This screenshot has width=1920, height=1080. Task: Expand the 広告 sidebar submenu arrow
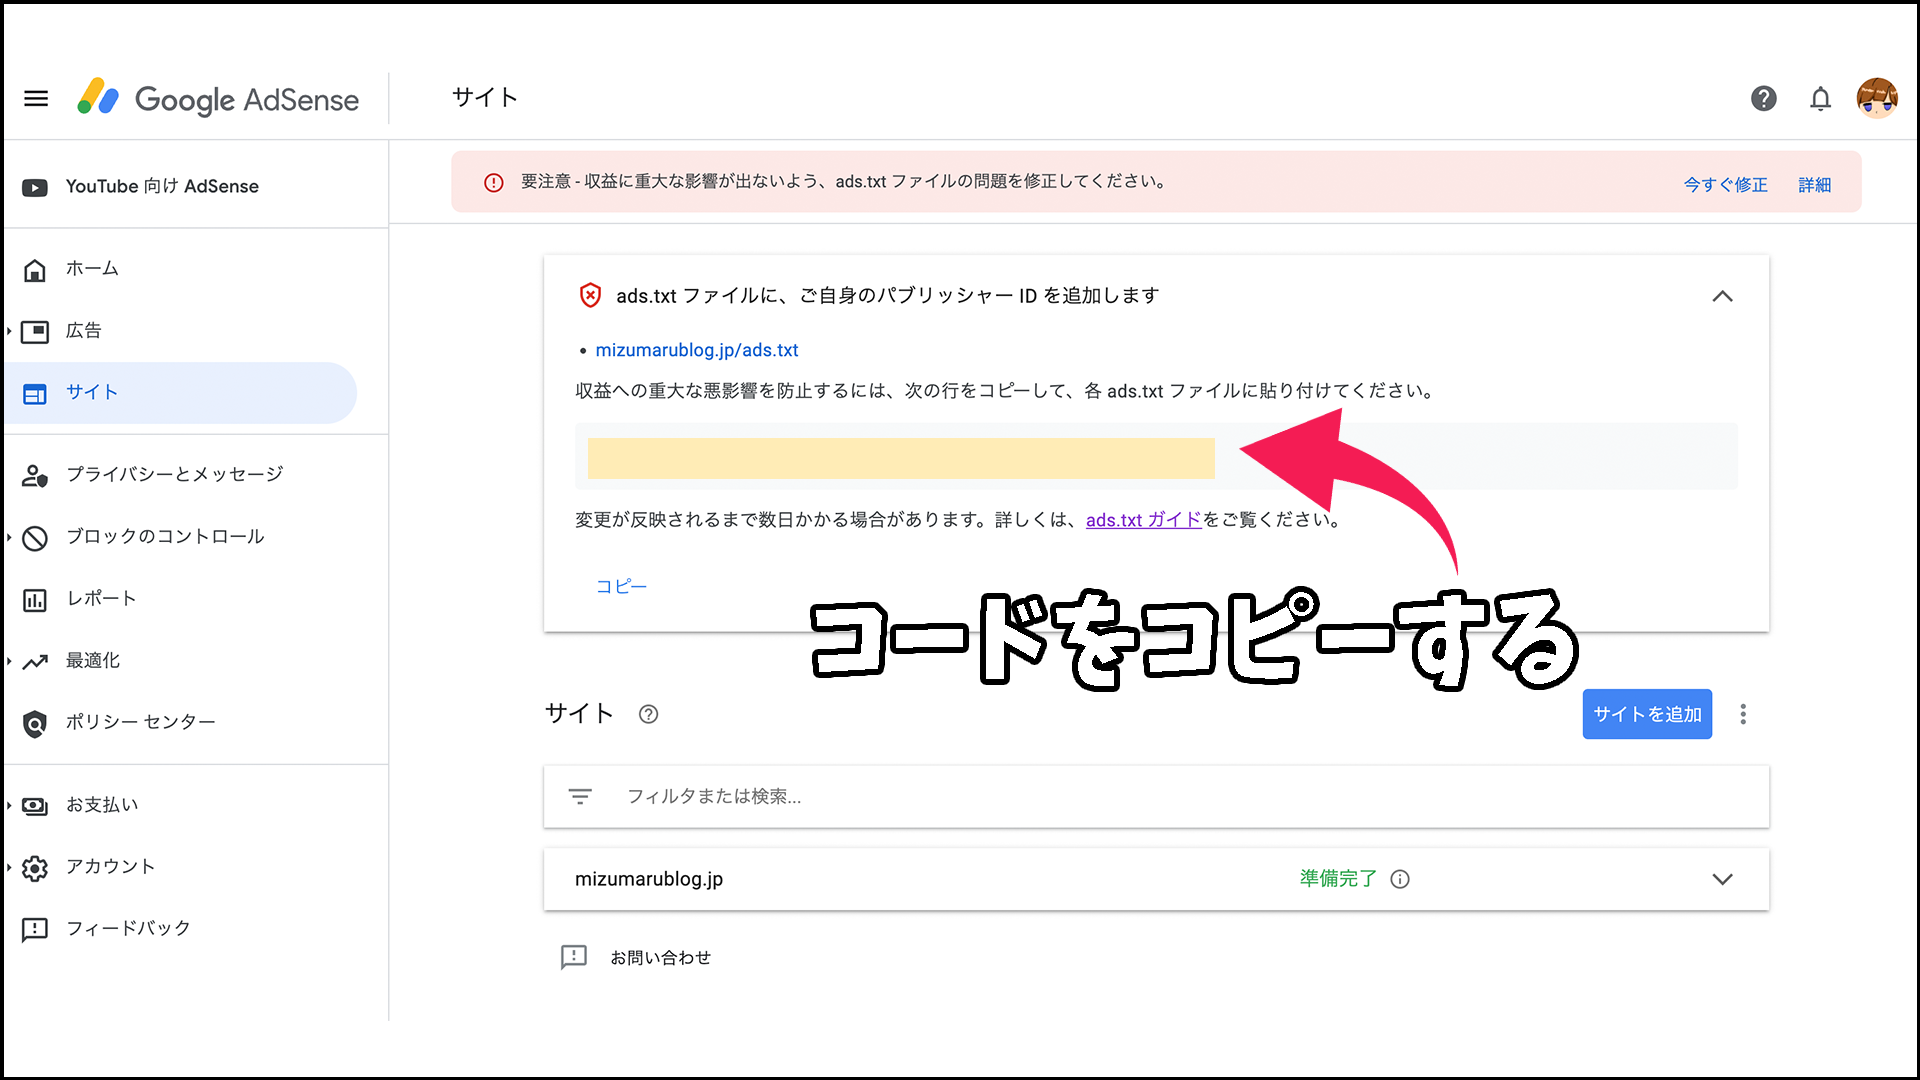click(9, 331)
